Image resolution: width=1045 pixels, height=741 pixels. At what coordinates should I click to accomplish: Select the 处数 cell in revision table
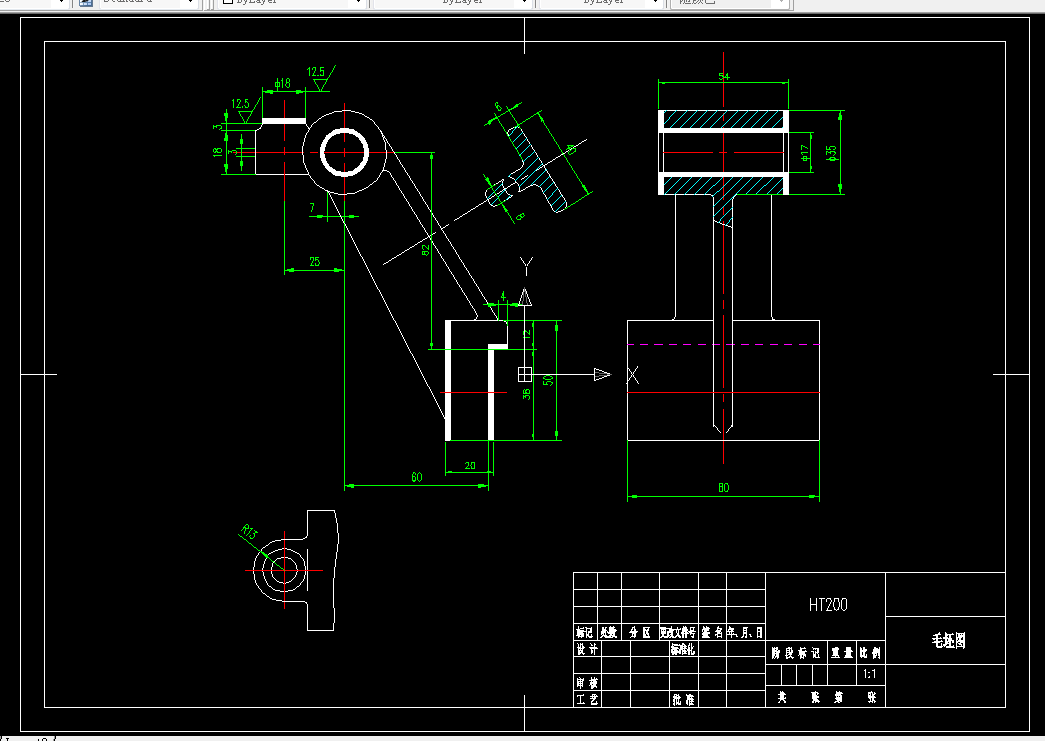pos(609,632)
